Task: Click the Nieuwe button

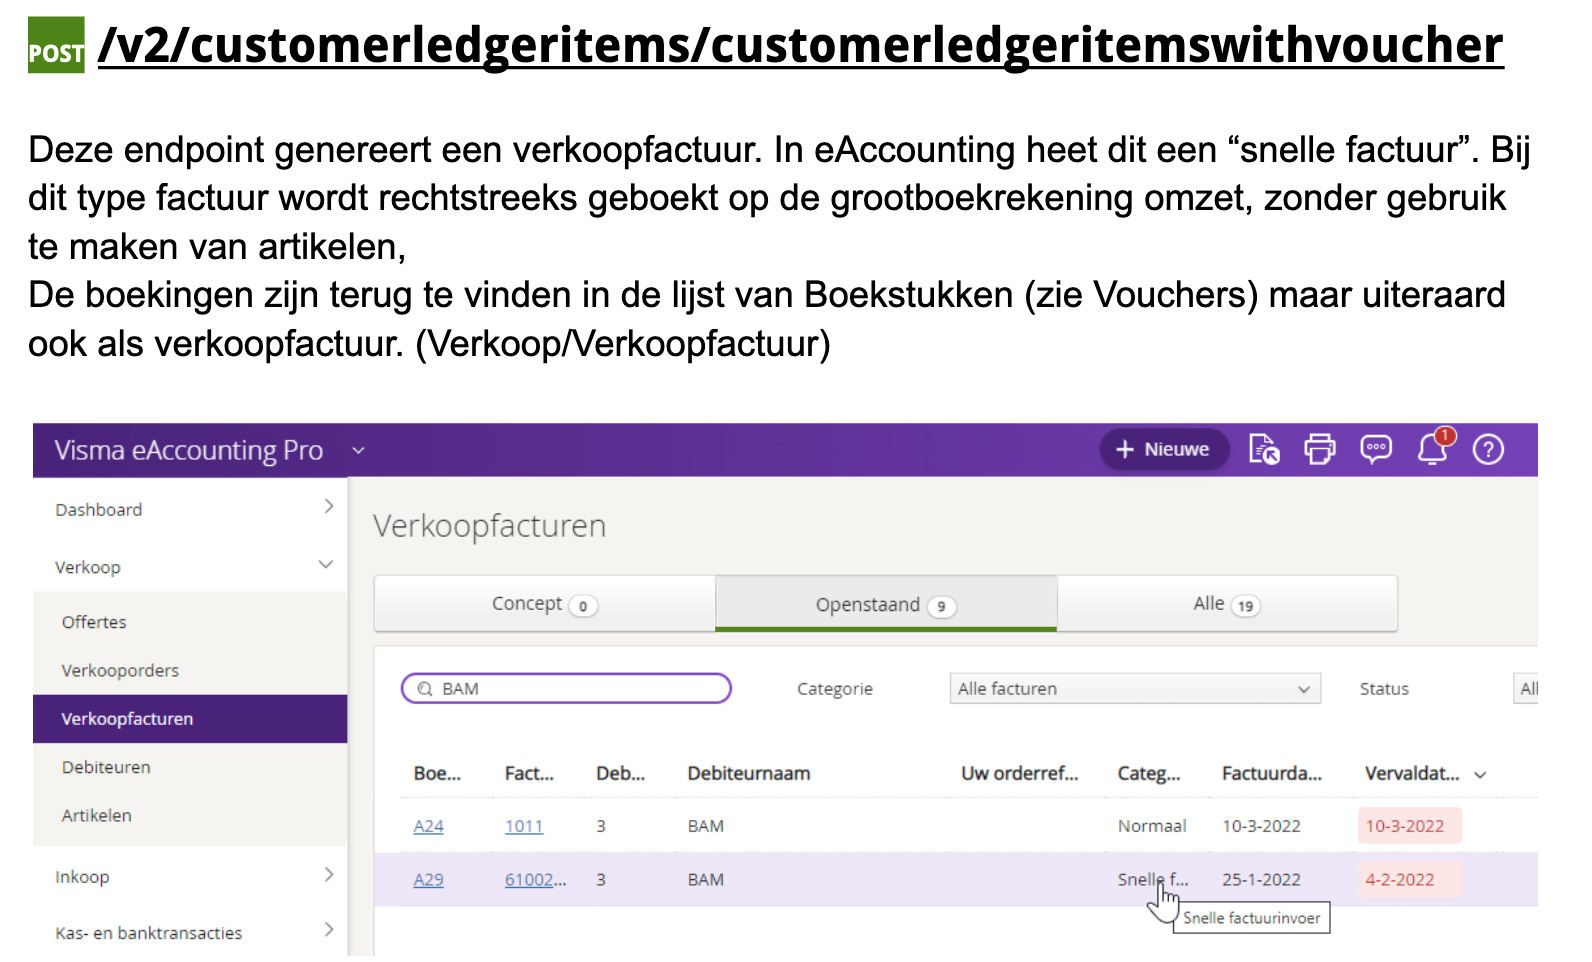Action: pyautogui.click(x=1164, y=449)
